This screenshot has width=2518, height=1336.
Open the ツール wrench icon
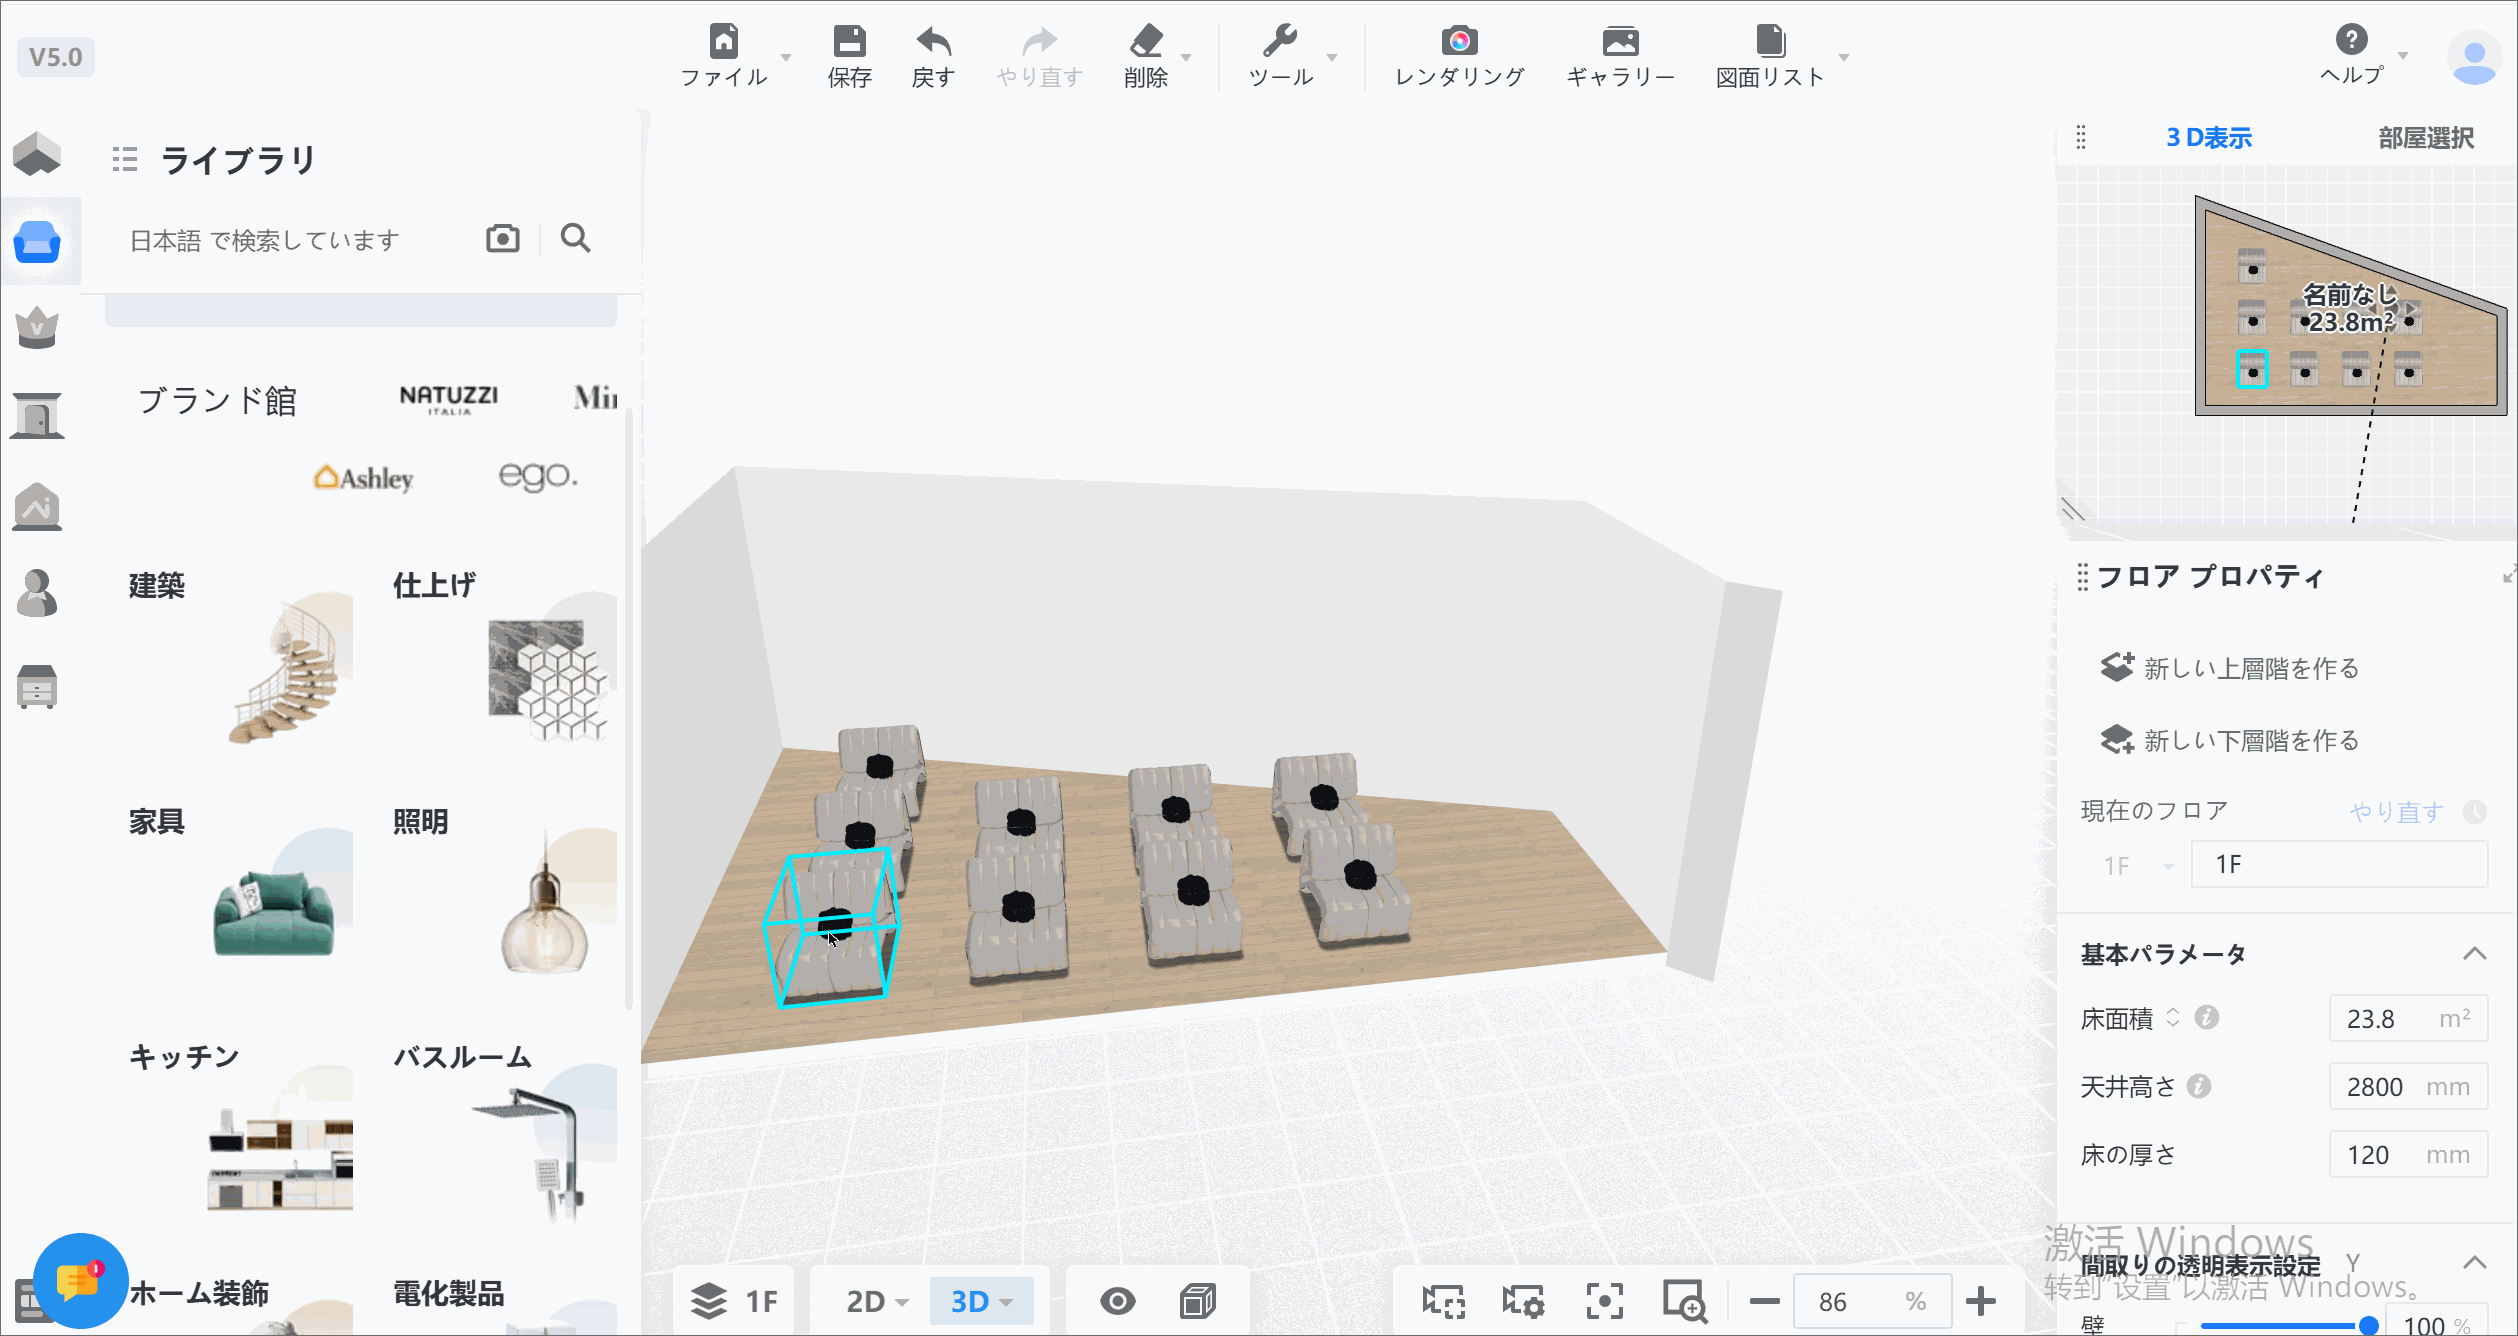[1280, 42]
